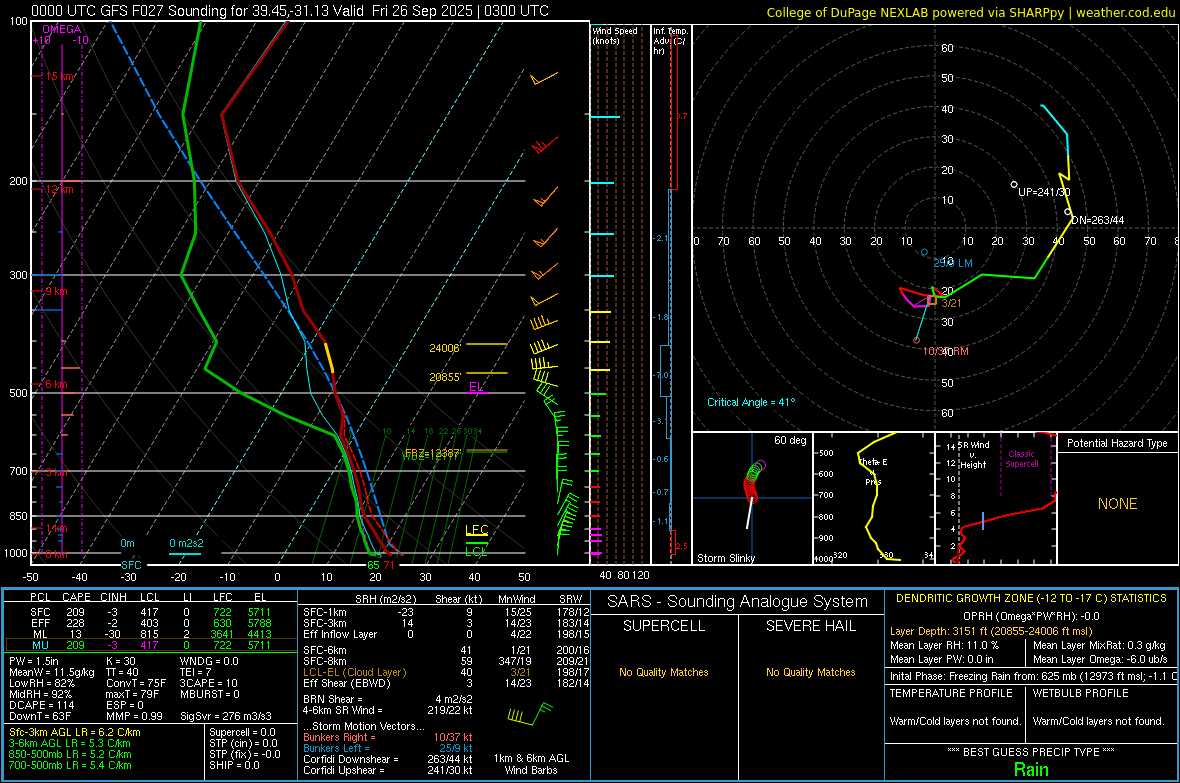Select the EFF parcel row
Image resolution: width=1180 pixels, height=783 pixels.
tap(150, 623)
